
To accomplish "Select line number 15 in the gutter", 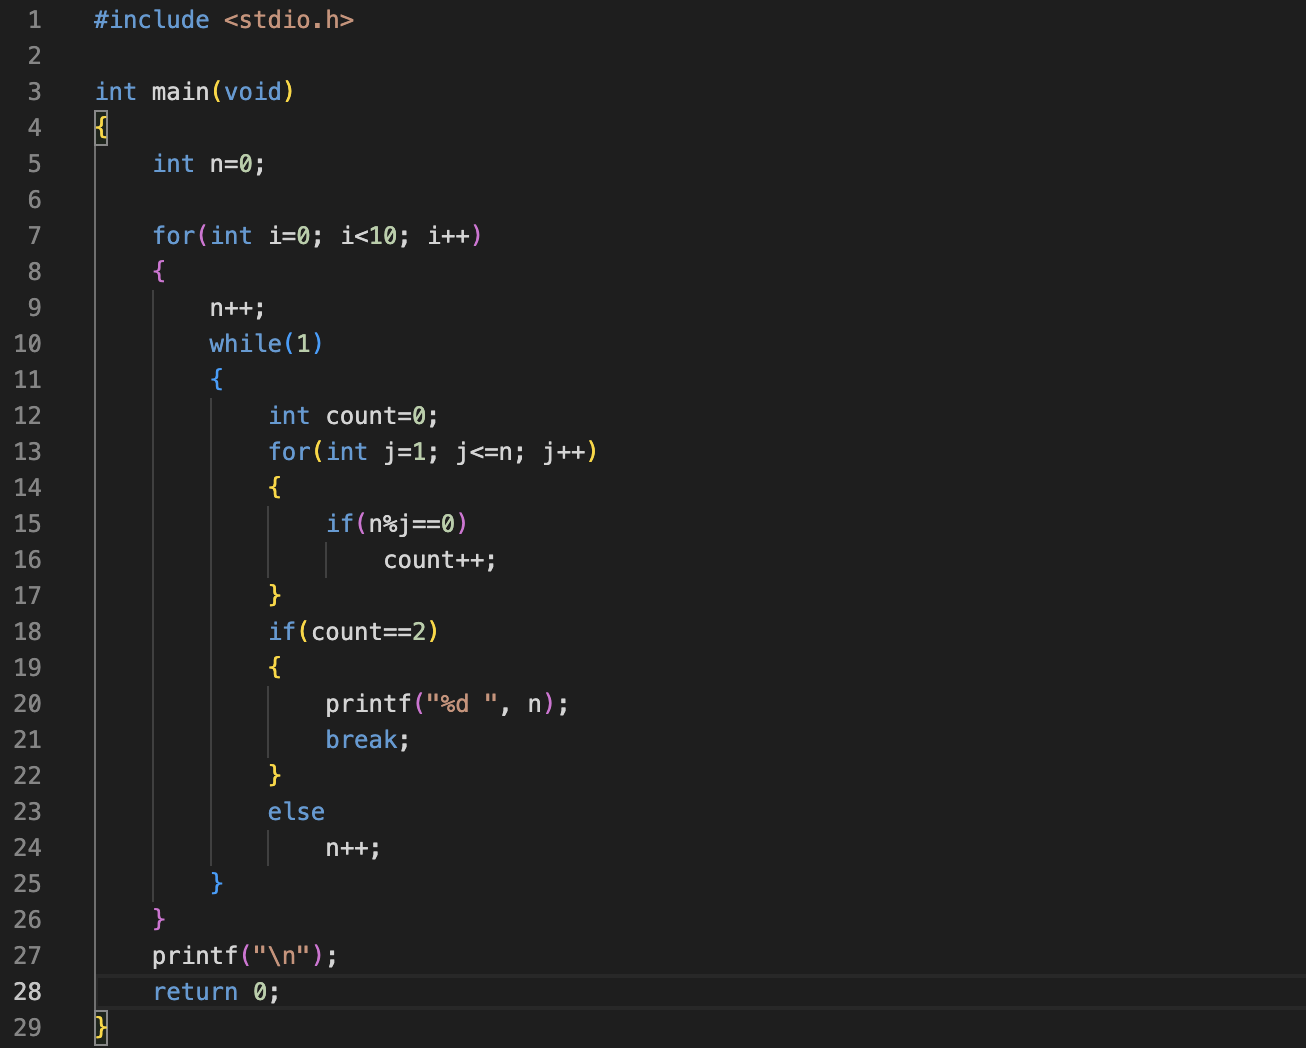I will pos(28,524).
